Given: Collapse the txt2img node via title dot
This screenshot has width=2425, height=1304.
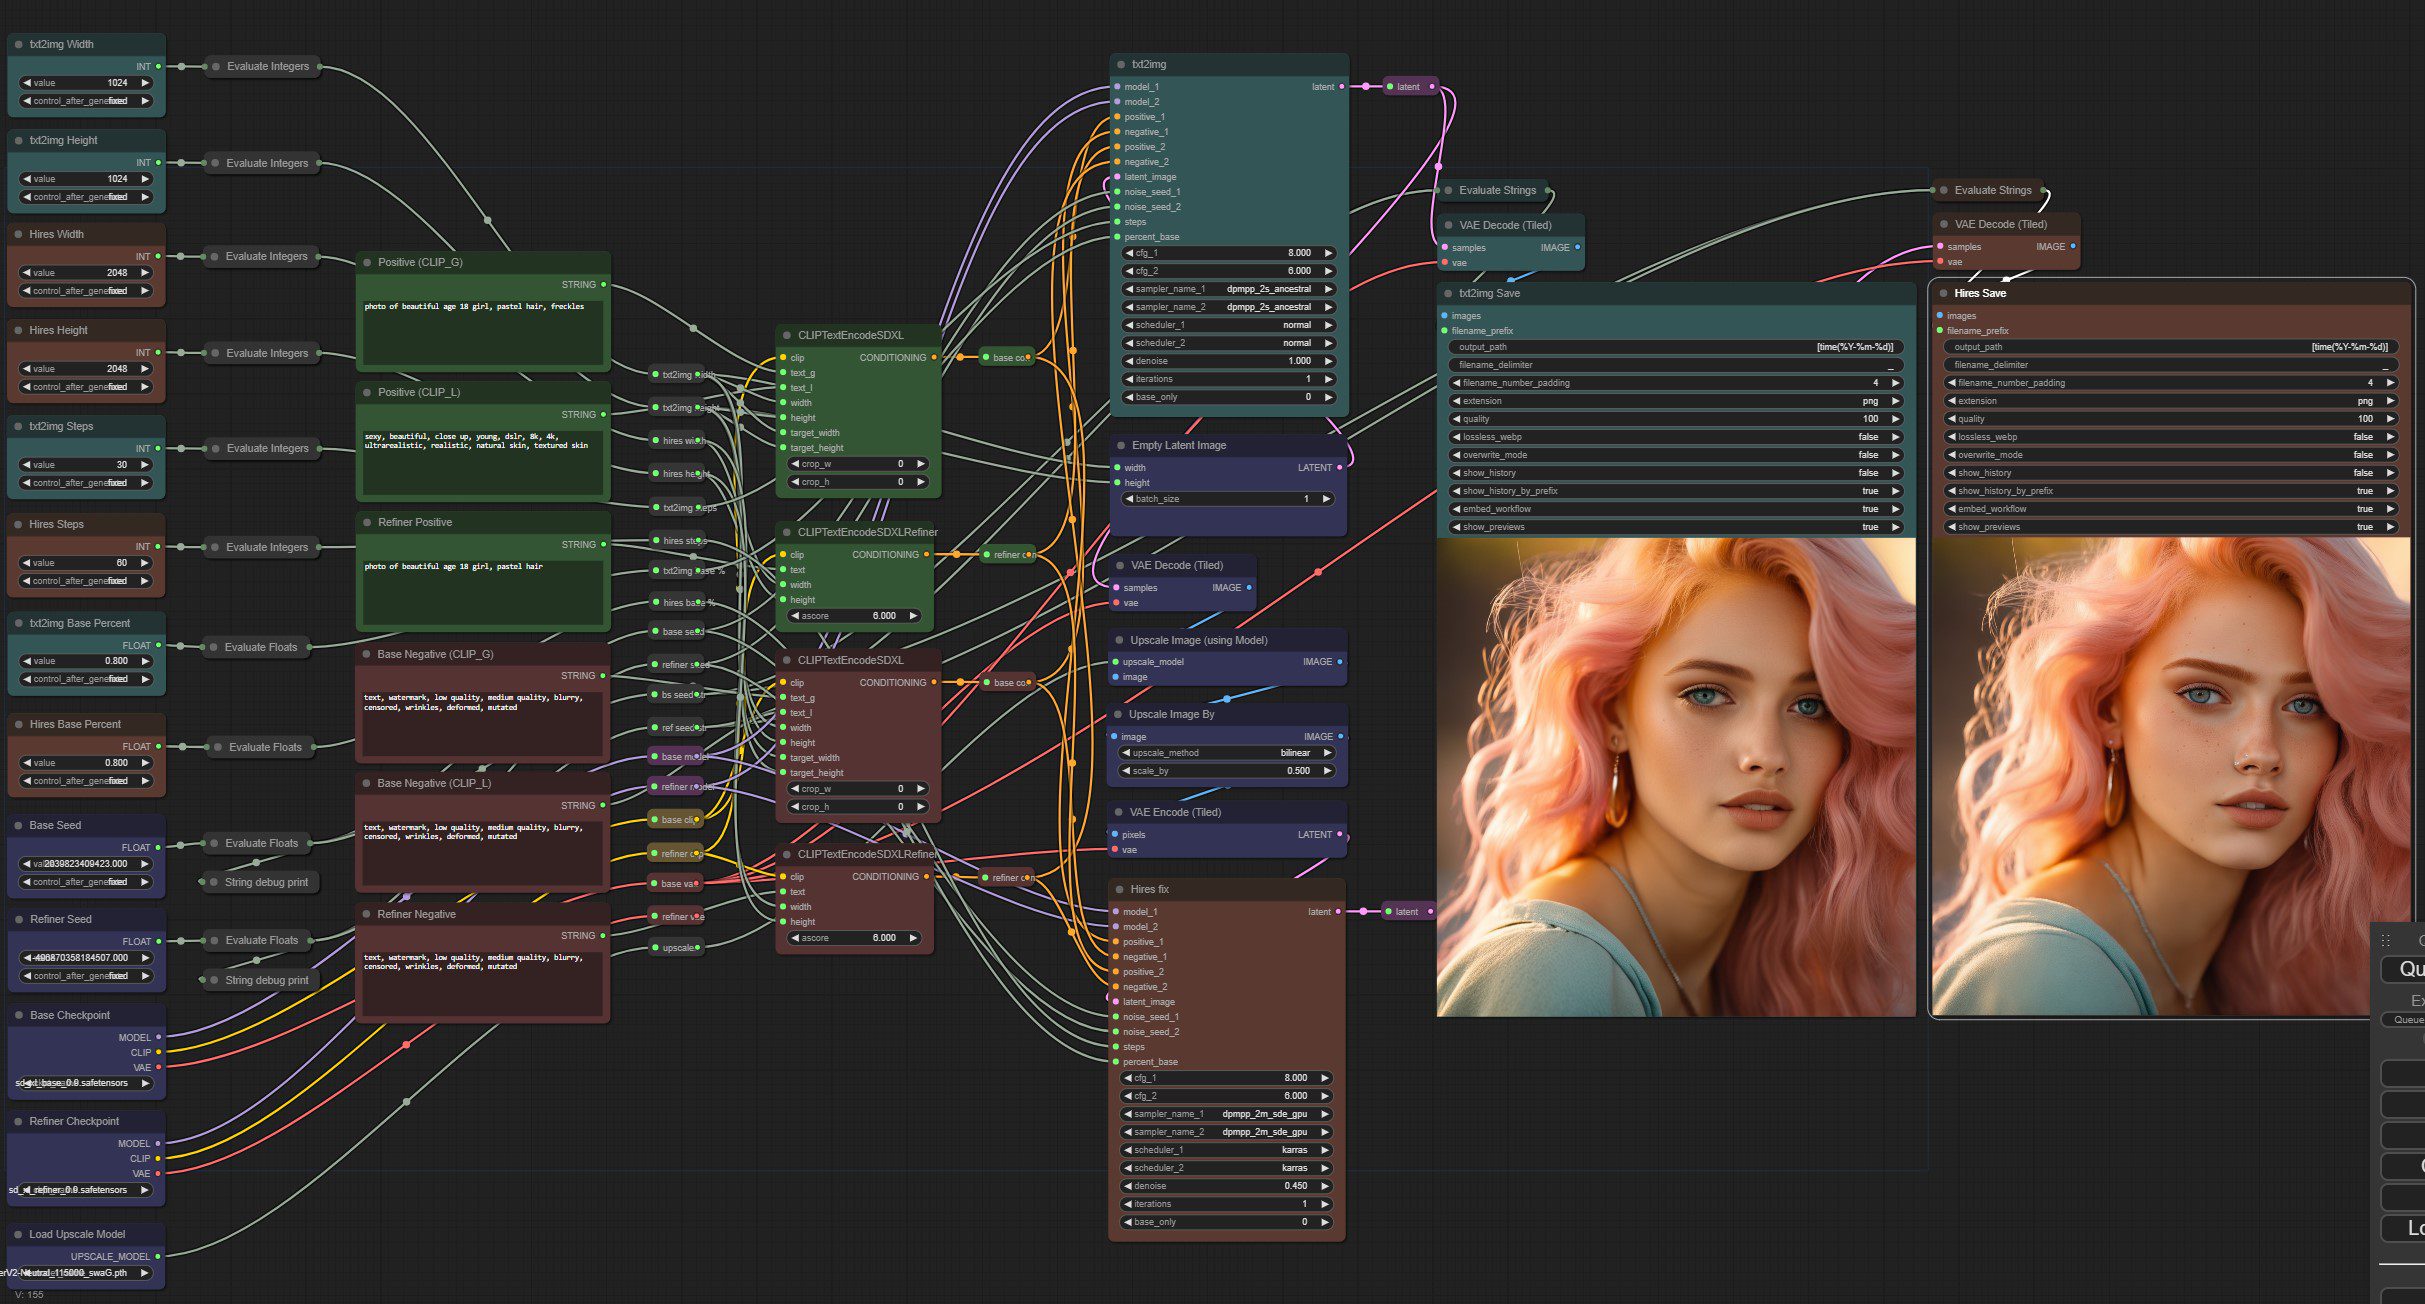Looking at the screenshot, I should pos(1120,64).
